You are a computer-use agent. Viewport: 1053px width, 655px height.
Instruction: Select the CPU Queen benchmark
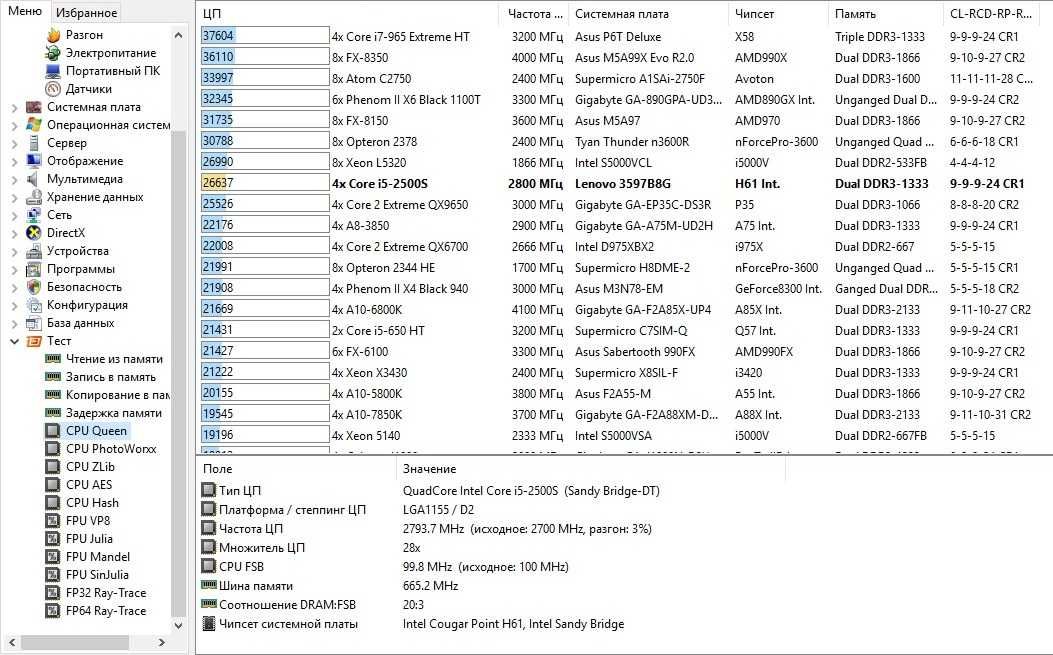pyautogui.click(x=96, y=431)
